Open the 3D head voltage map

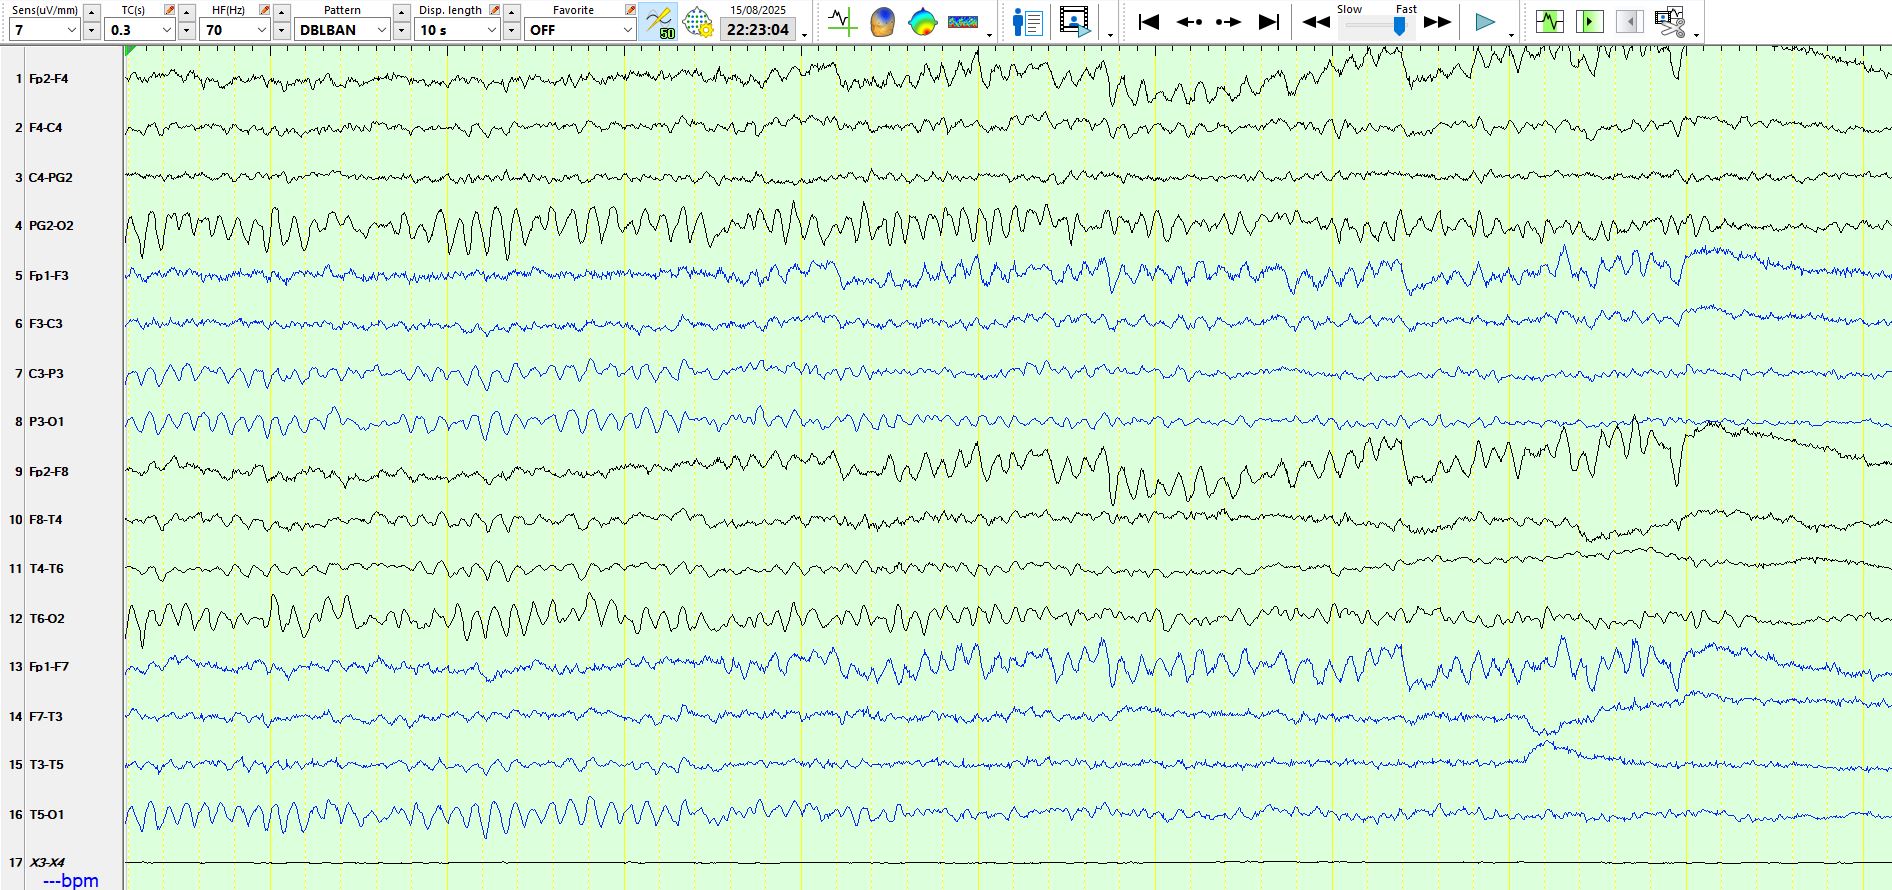click(882, 21)
